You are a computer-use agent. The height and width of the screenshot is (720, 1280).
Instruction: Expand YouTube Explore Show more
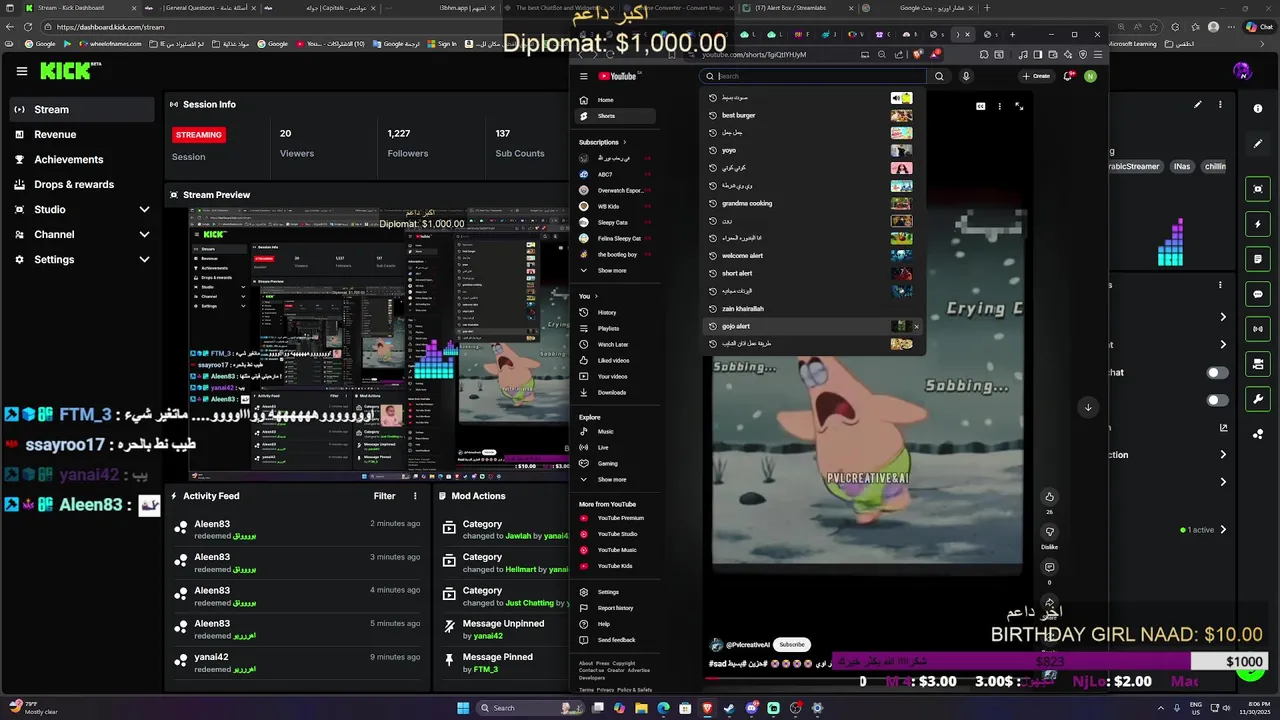(x=612, y=479)
